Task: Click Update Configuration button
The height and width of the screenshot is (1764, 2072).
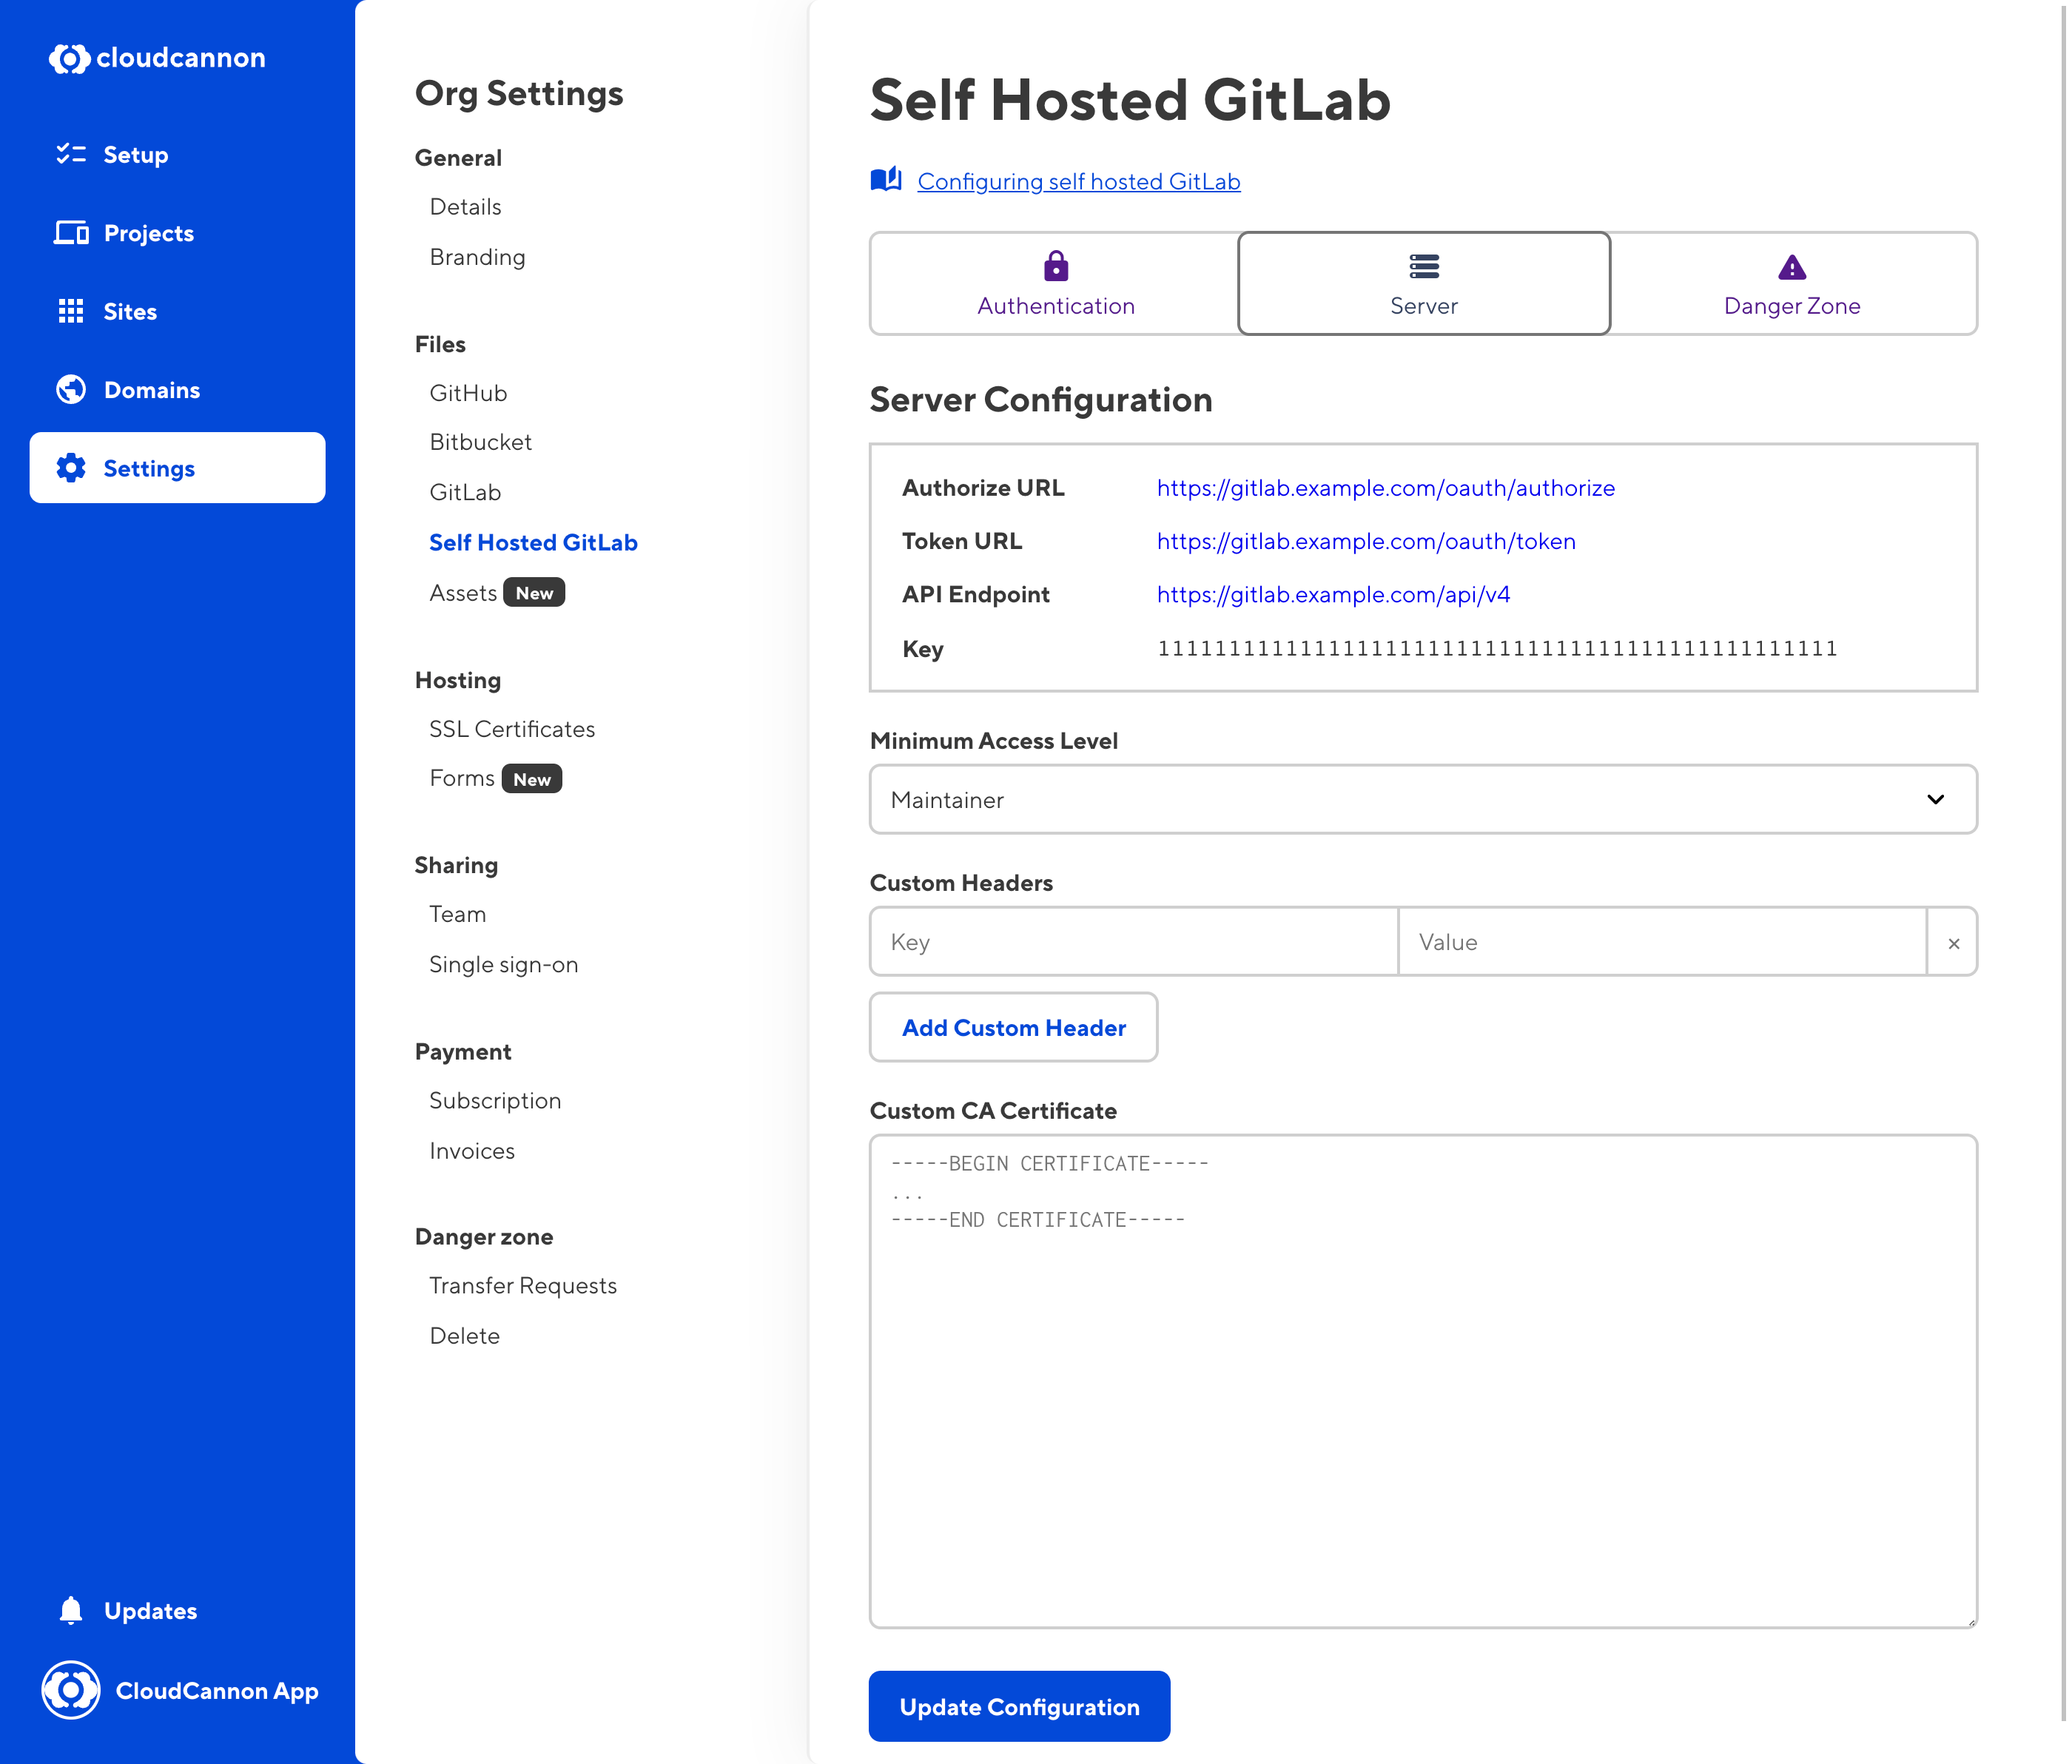Action: [x=1022, y=1706]
